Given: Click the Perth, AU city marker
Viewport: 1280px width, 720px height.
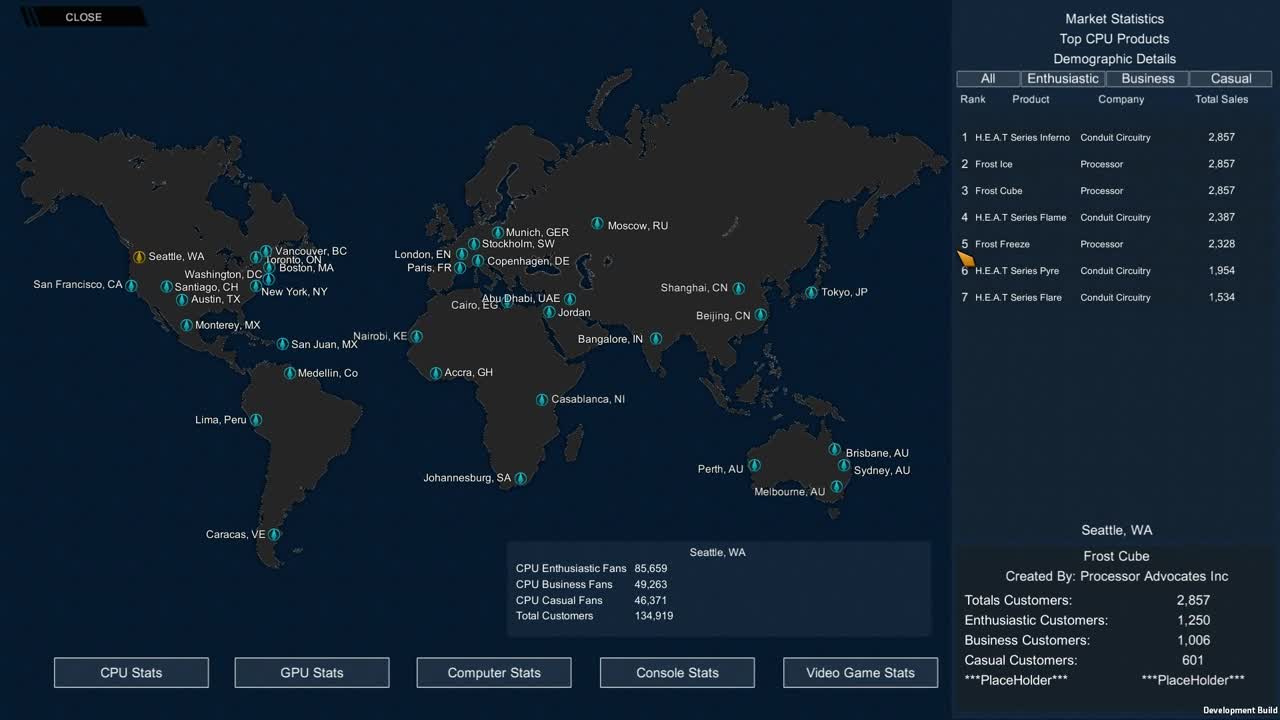Looking at the screenshot, I should (754, 465).
